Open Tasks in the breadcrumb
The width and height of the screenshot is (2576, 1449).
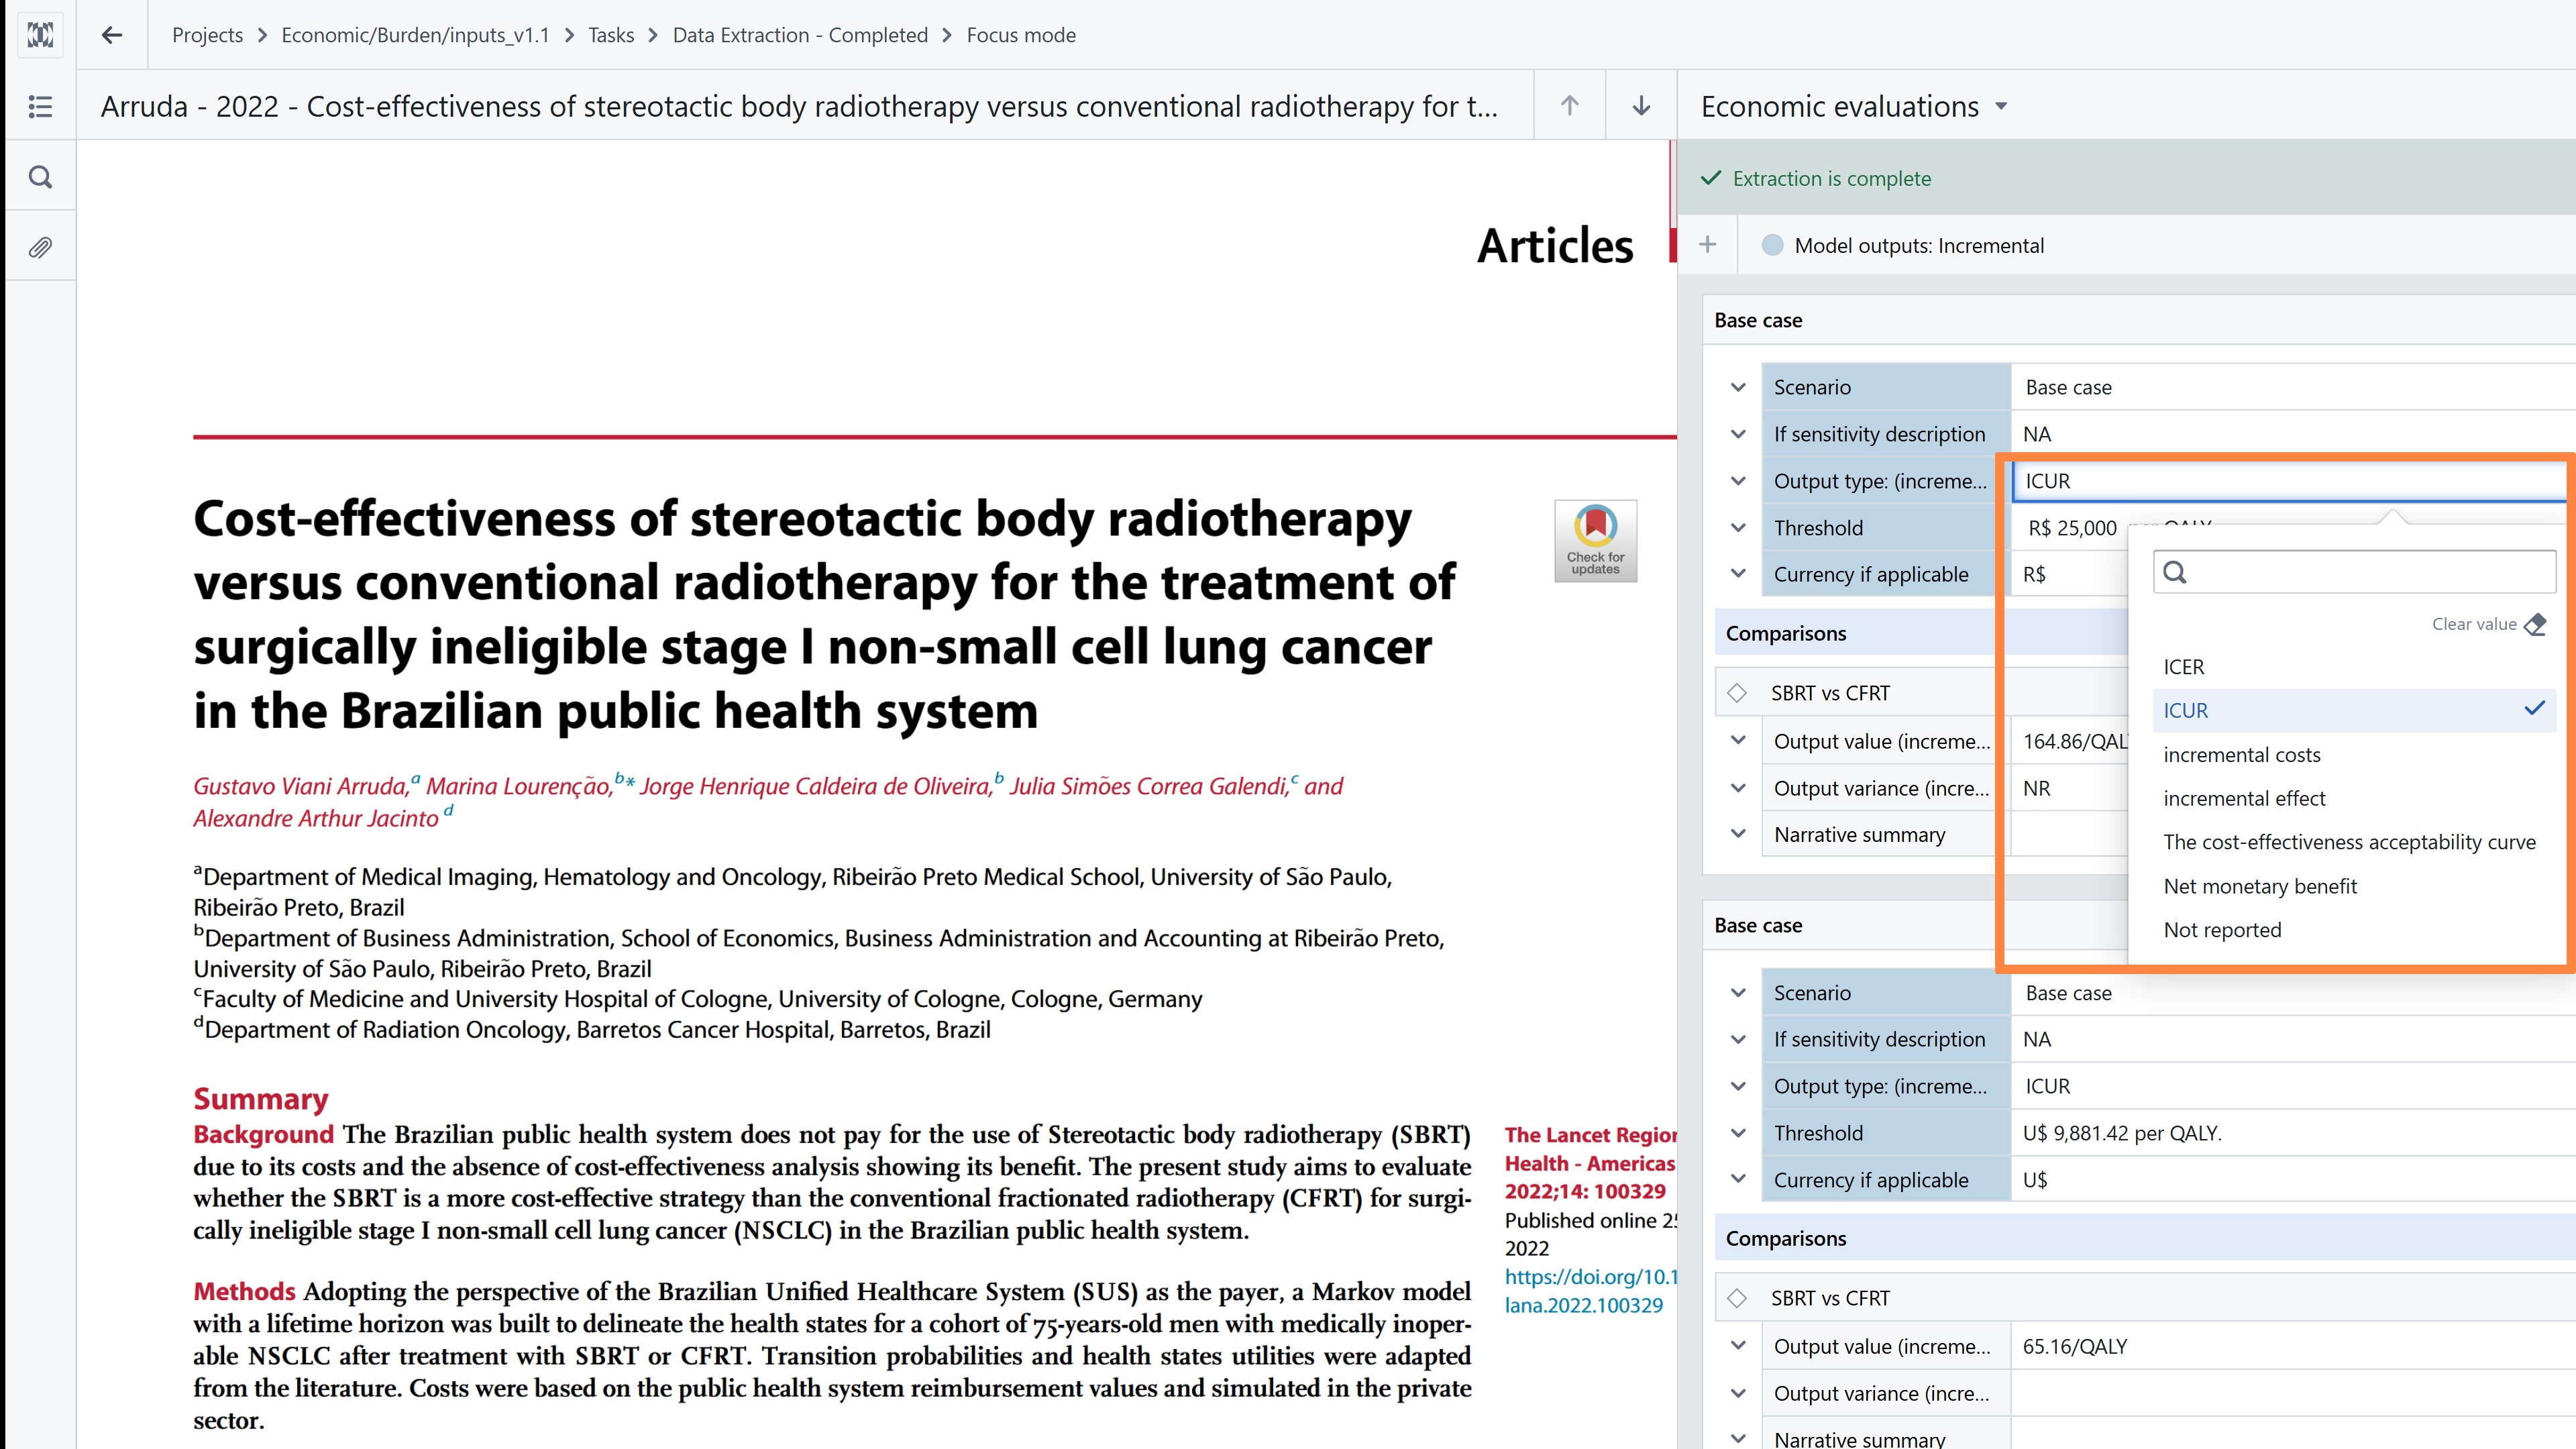(x=611, y=35)
